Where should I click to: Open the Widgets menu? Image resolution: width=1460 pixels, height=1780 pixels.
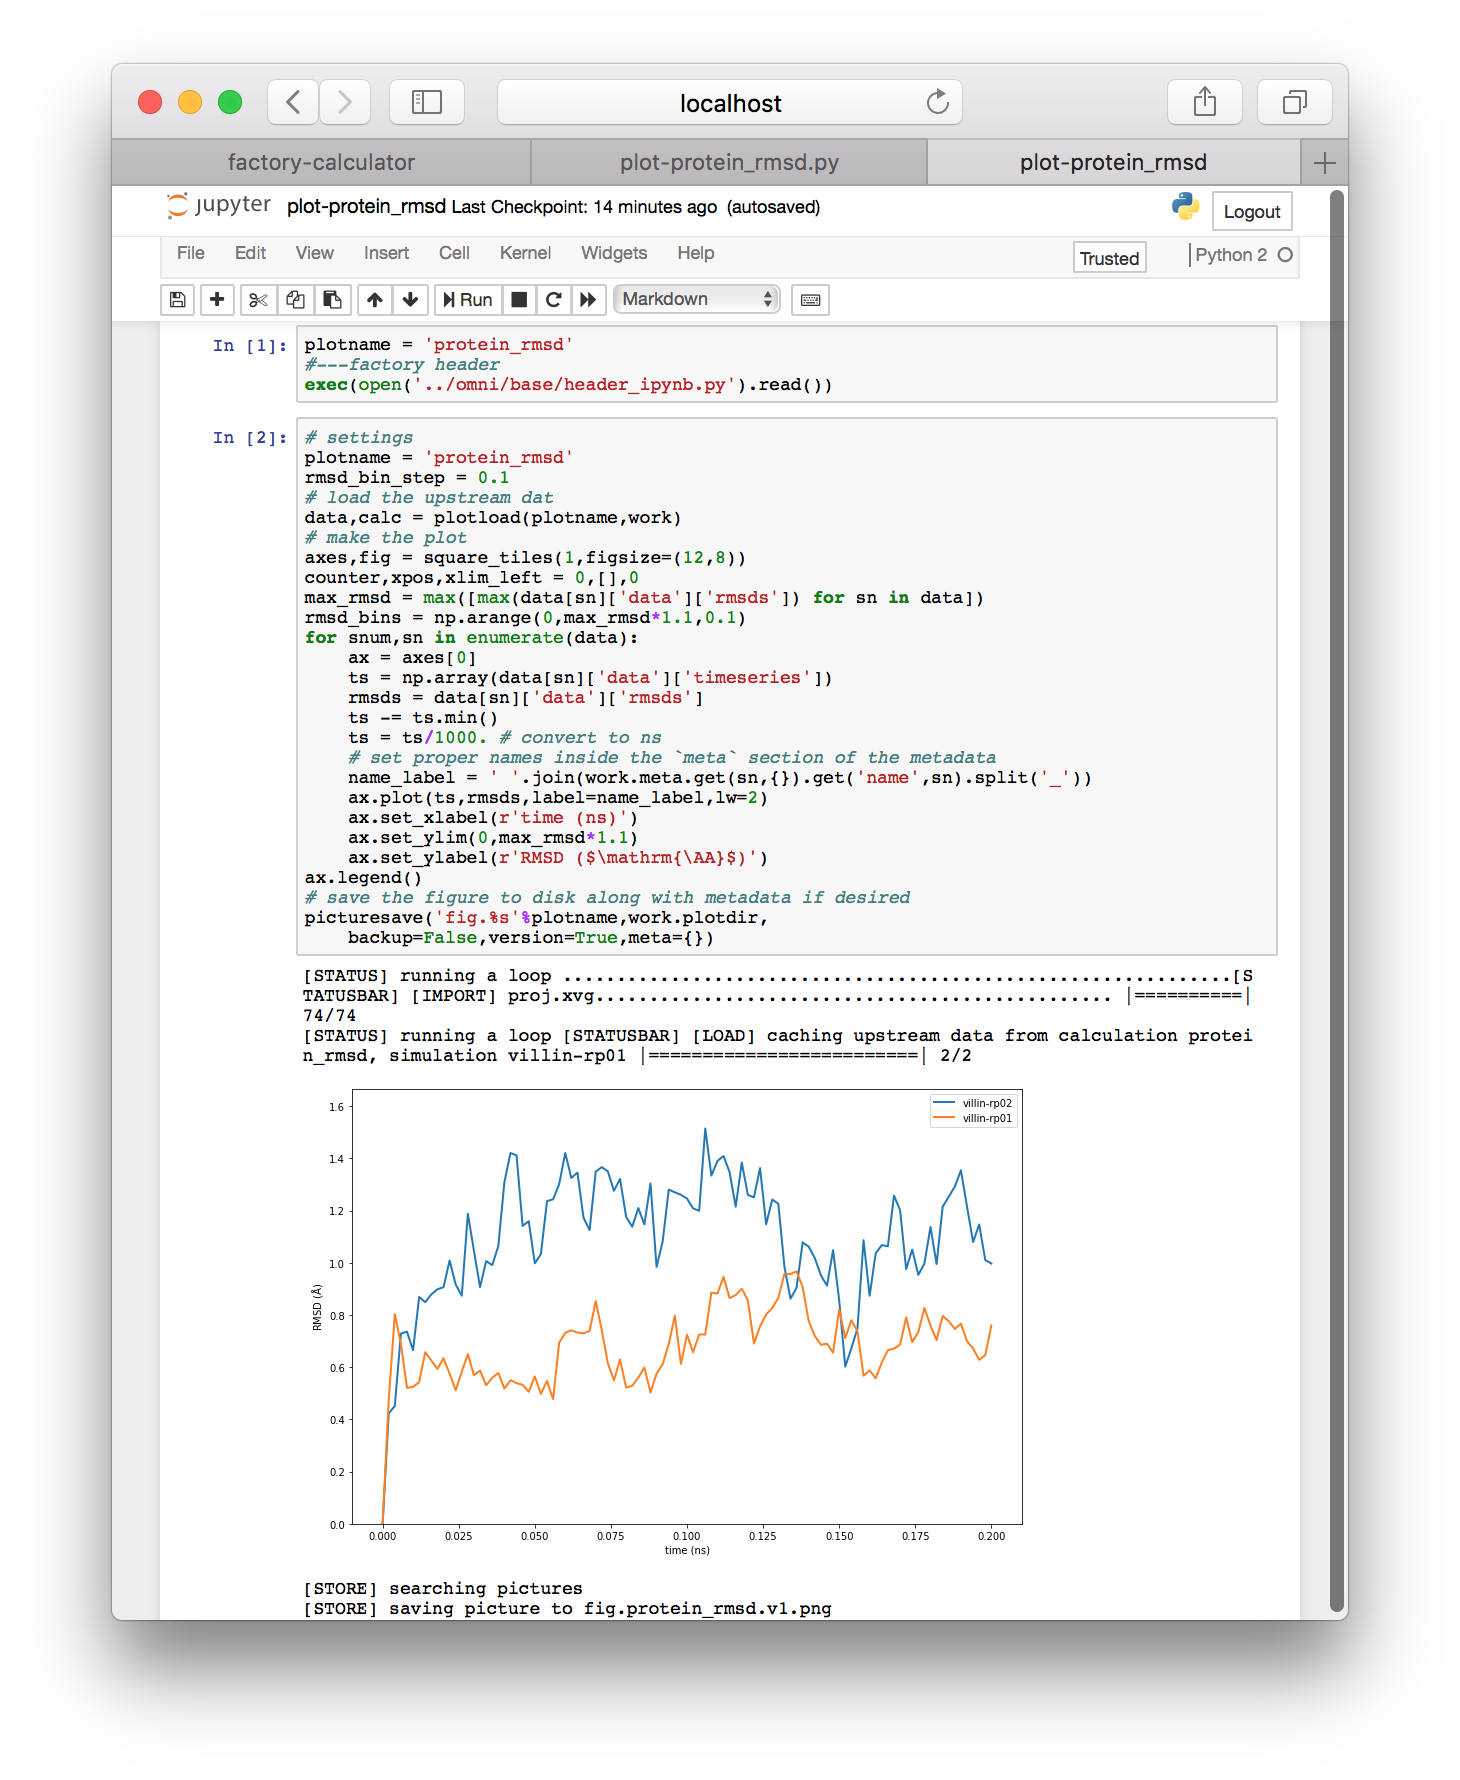click(x=614, y=253)
